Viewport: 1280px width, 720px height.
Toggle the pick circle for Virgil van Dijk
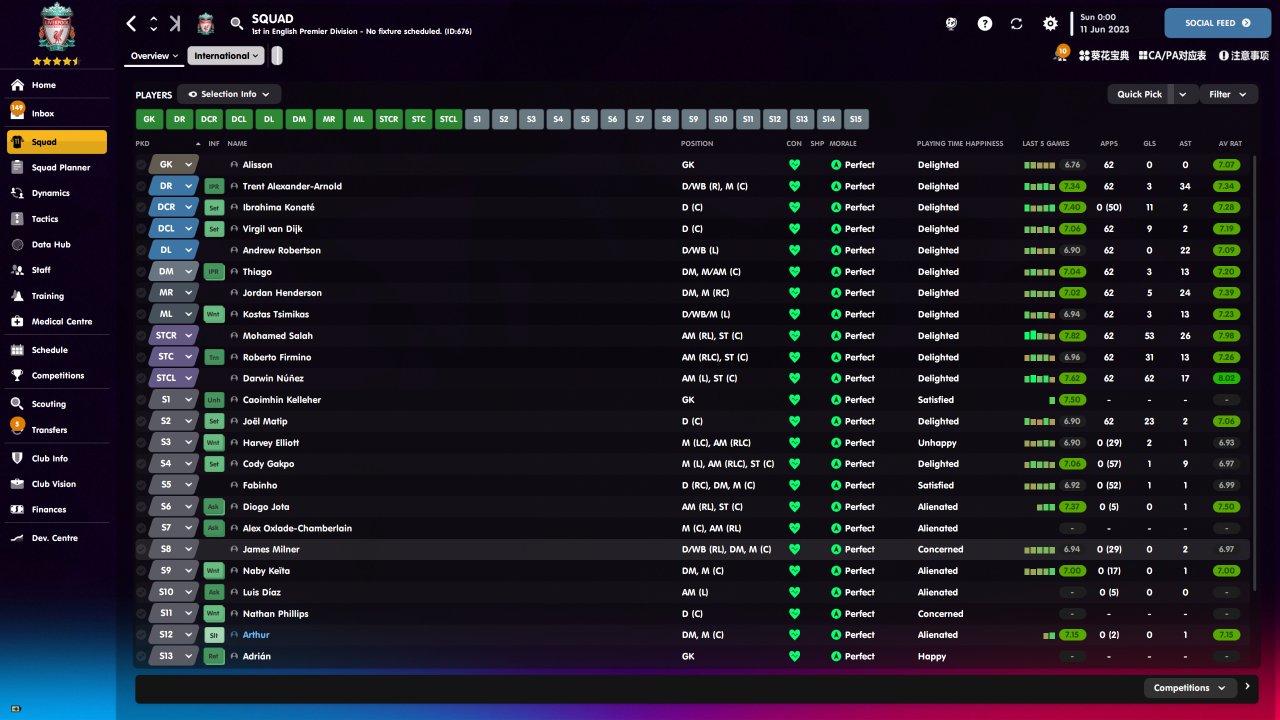pyautogui.click(x=141, y=229)
